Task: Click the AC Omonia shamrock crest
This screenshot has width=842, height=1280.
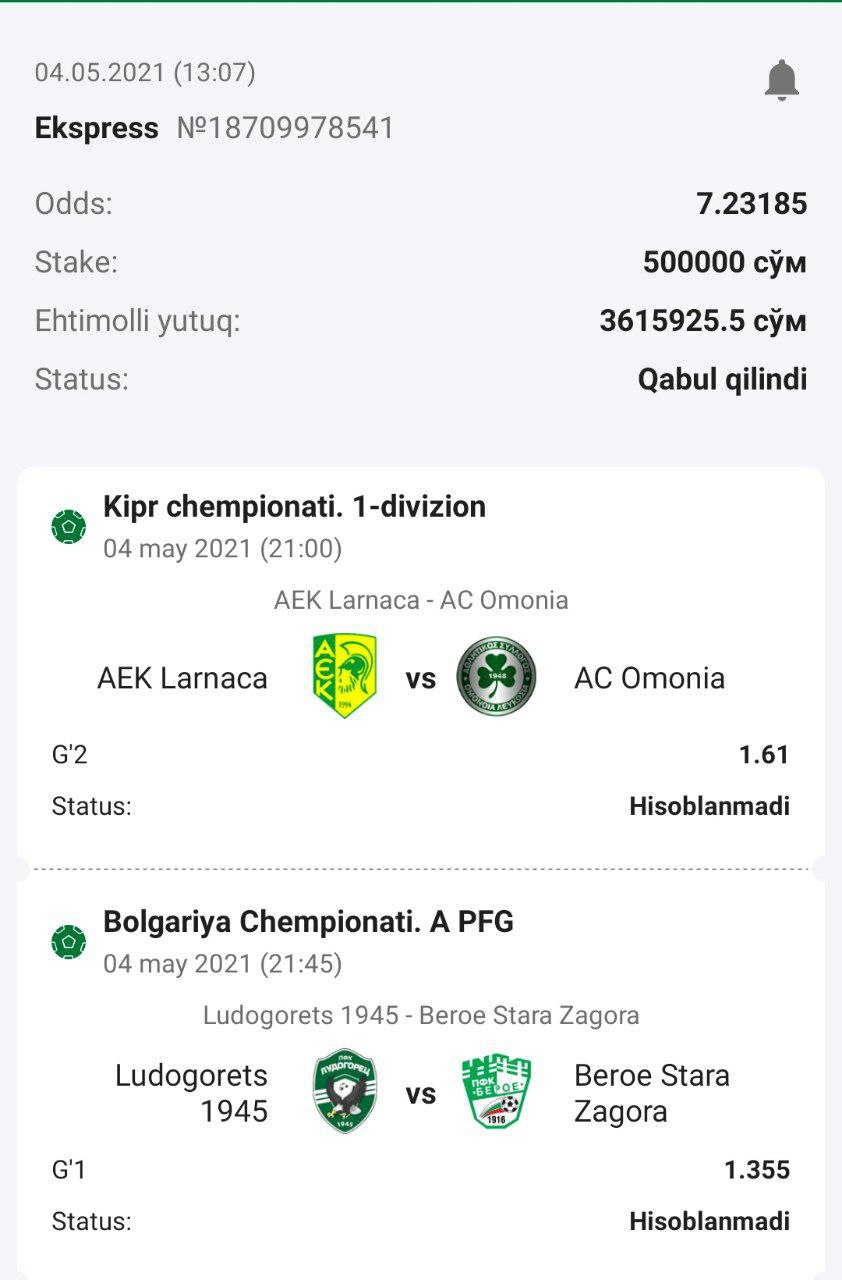Action: (x=496, y=677)
